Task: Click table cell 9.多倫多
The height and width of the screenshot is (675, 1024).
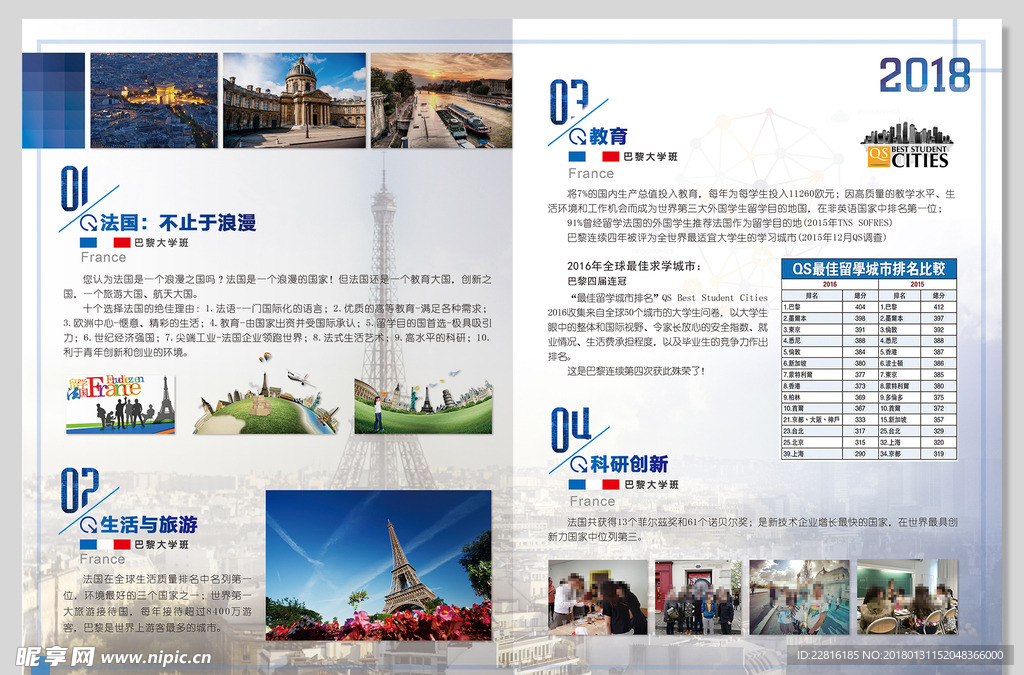Action: pos(899,397)
